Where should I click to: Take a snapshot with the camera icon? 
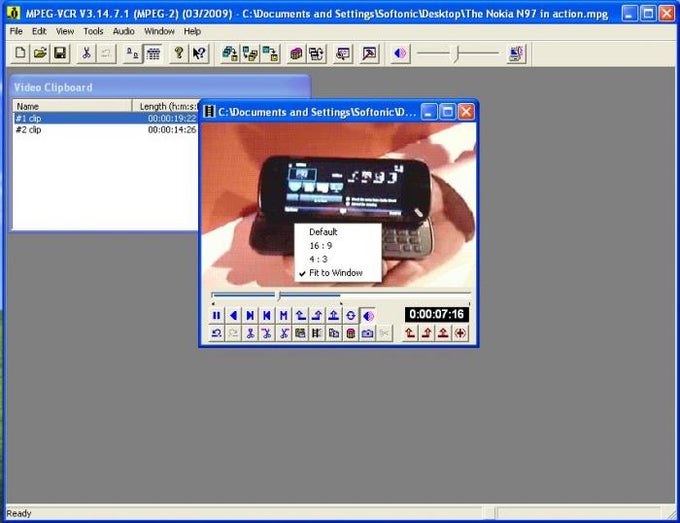367,333
